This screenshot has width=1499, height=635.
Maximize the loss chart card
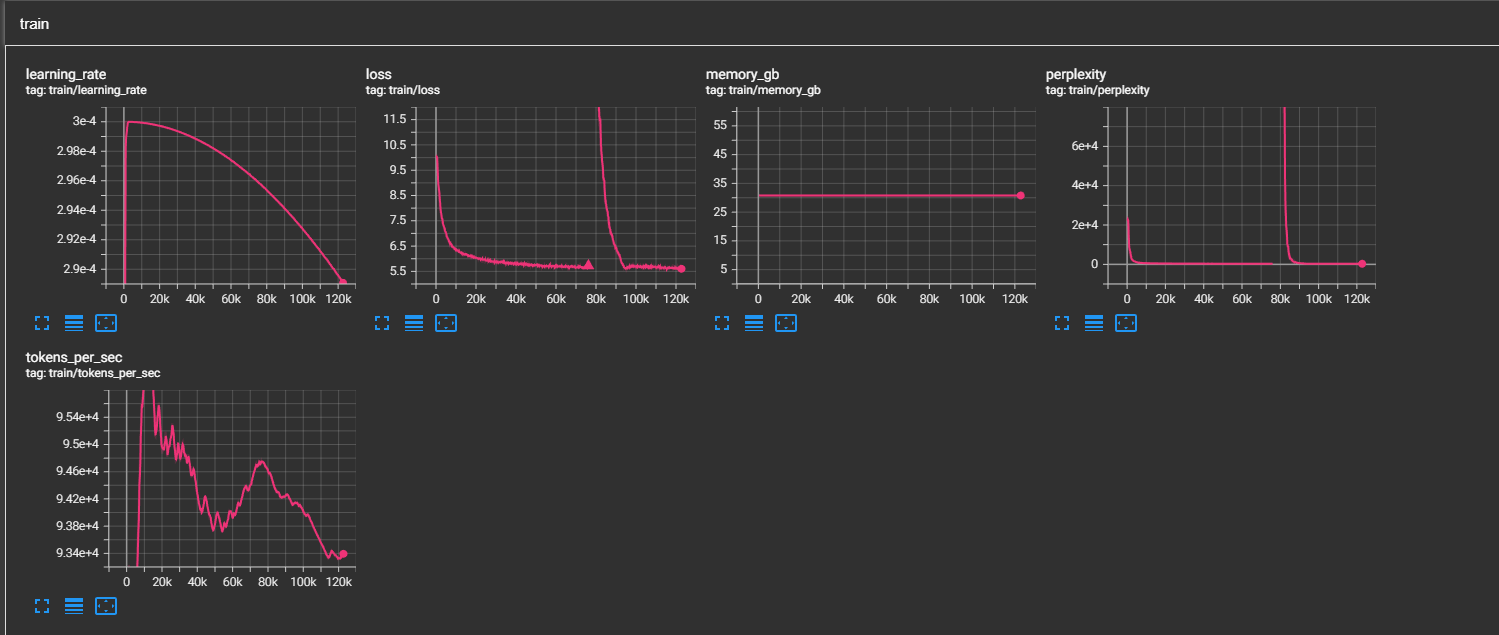click(382, 323)
